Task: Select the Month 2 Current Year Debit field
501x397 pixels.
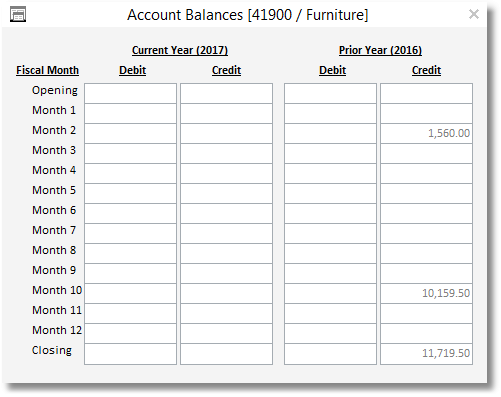Action: click(130, 133)
